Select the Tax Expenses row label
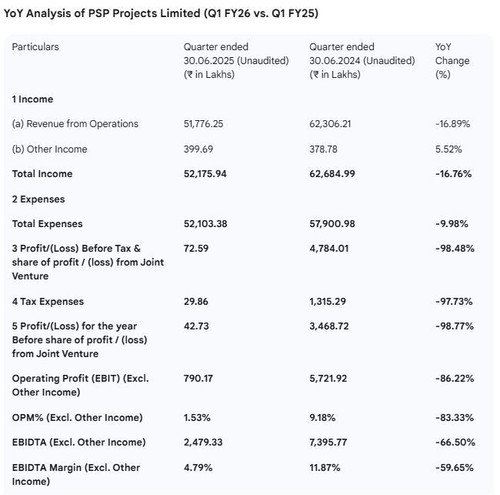The width and height of the screenshot is (500, 495). point(48,301)
